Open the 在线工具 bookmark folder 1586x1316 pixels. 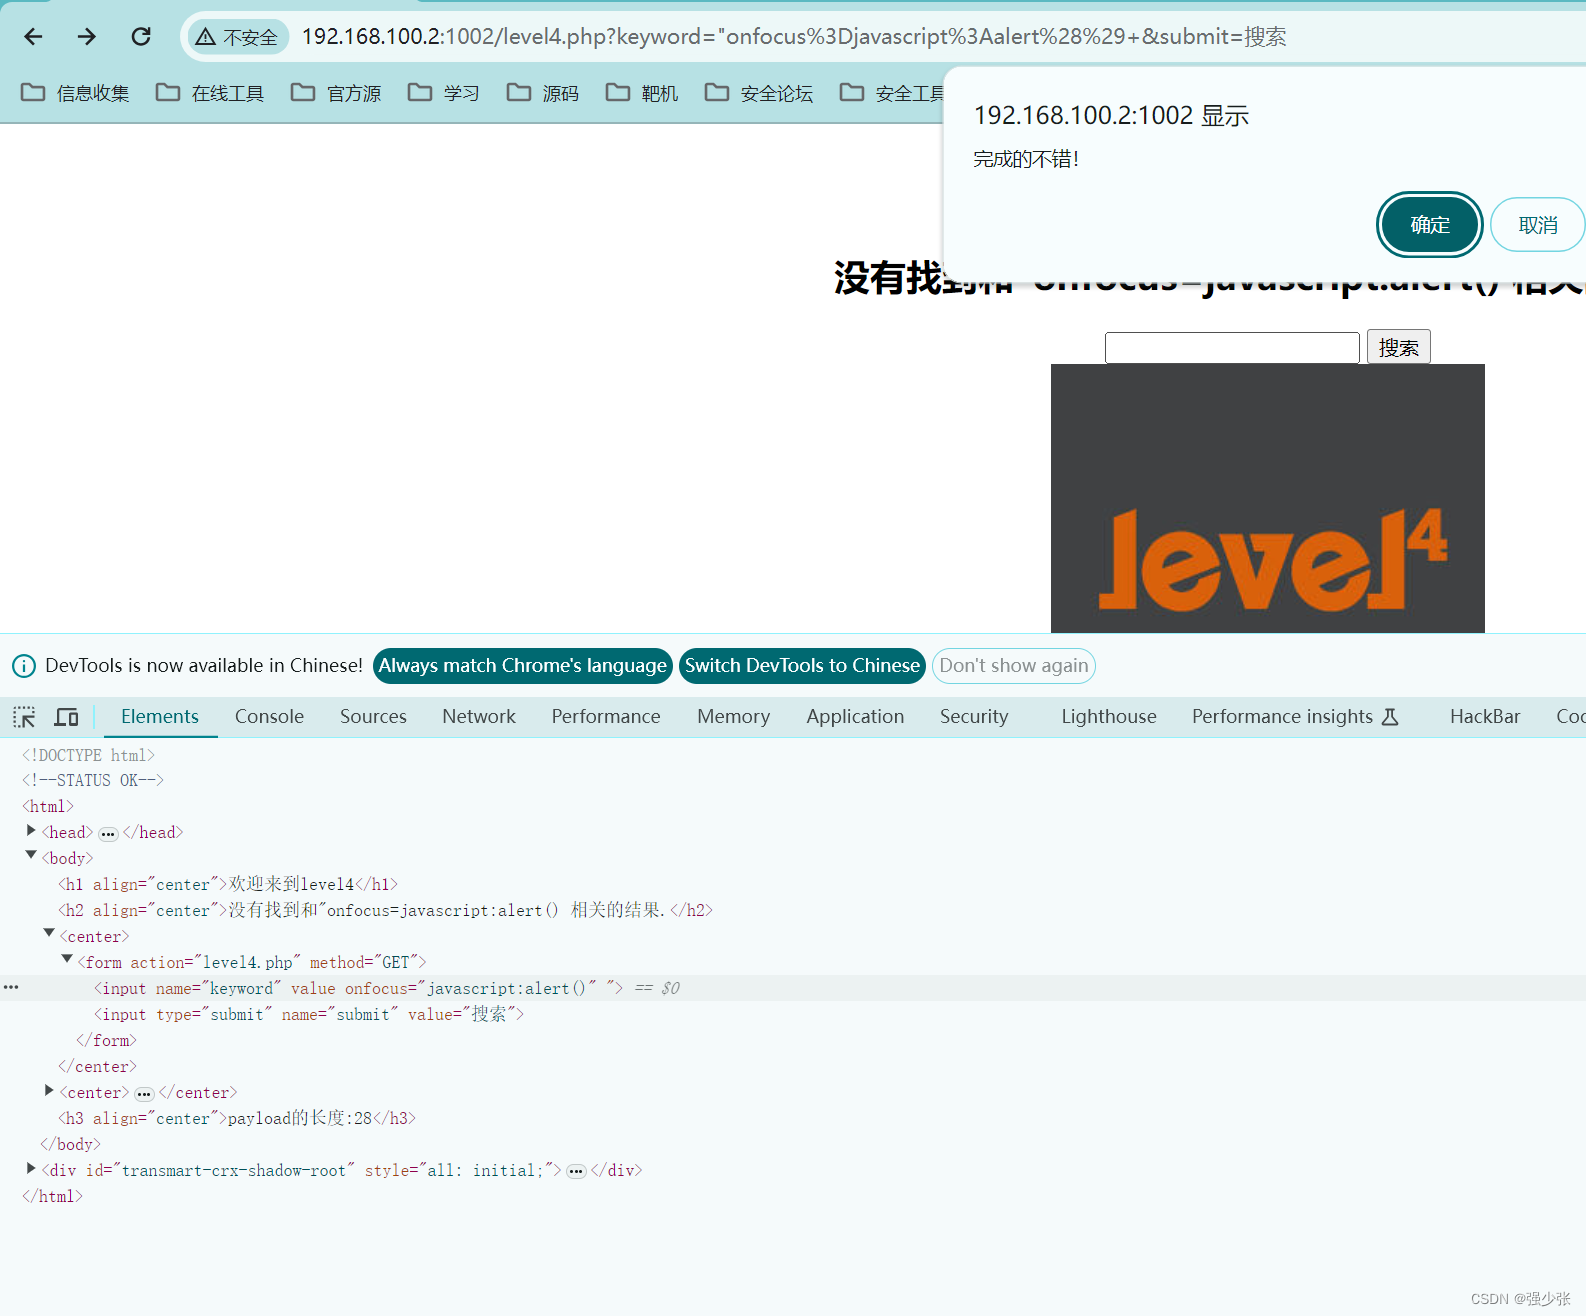pos(210,93)
